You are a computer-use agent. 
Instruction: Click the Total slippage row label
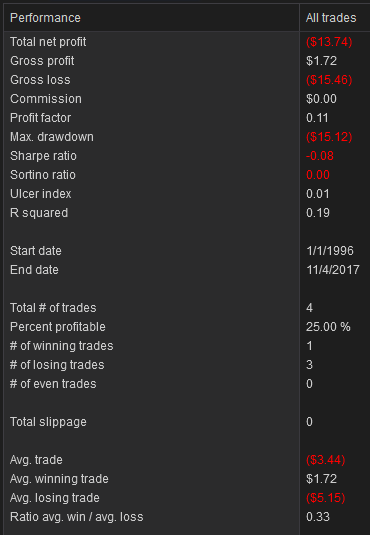click(x=48, y=422)
